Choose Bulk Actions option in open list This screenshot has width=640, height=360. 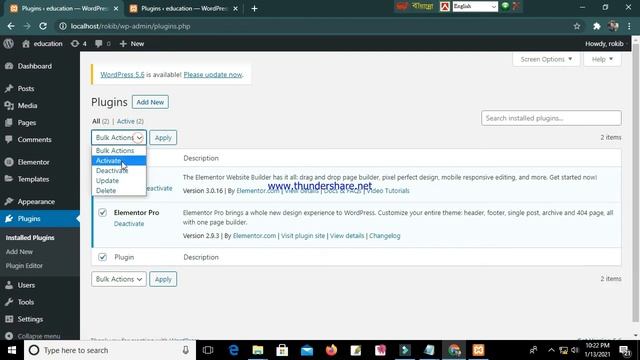pos(119,151)
